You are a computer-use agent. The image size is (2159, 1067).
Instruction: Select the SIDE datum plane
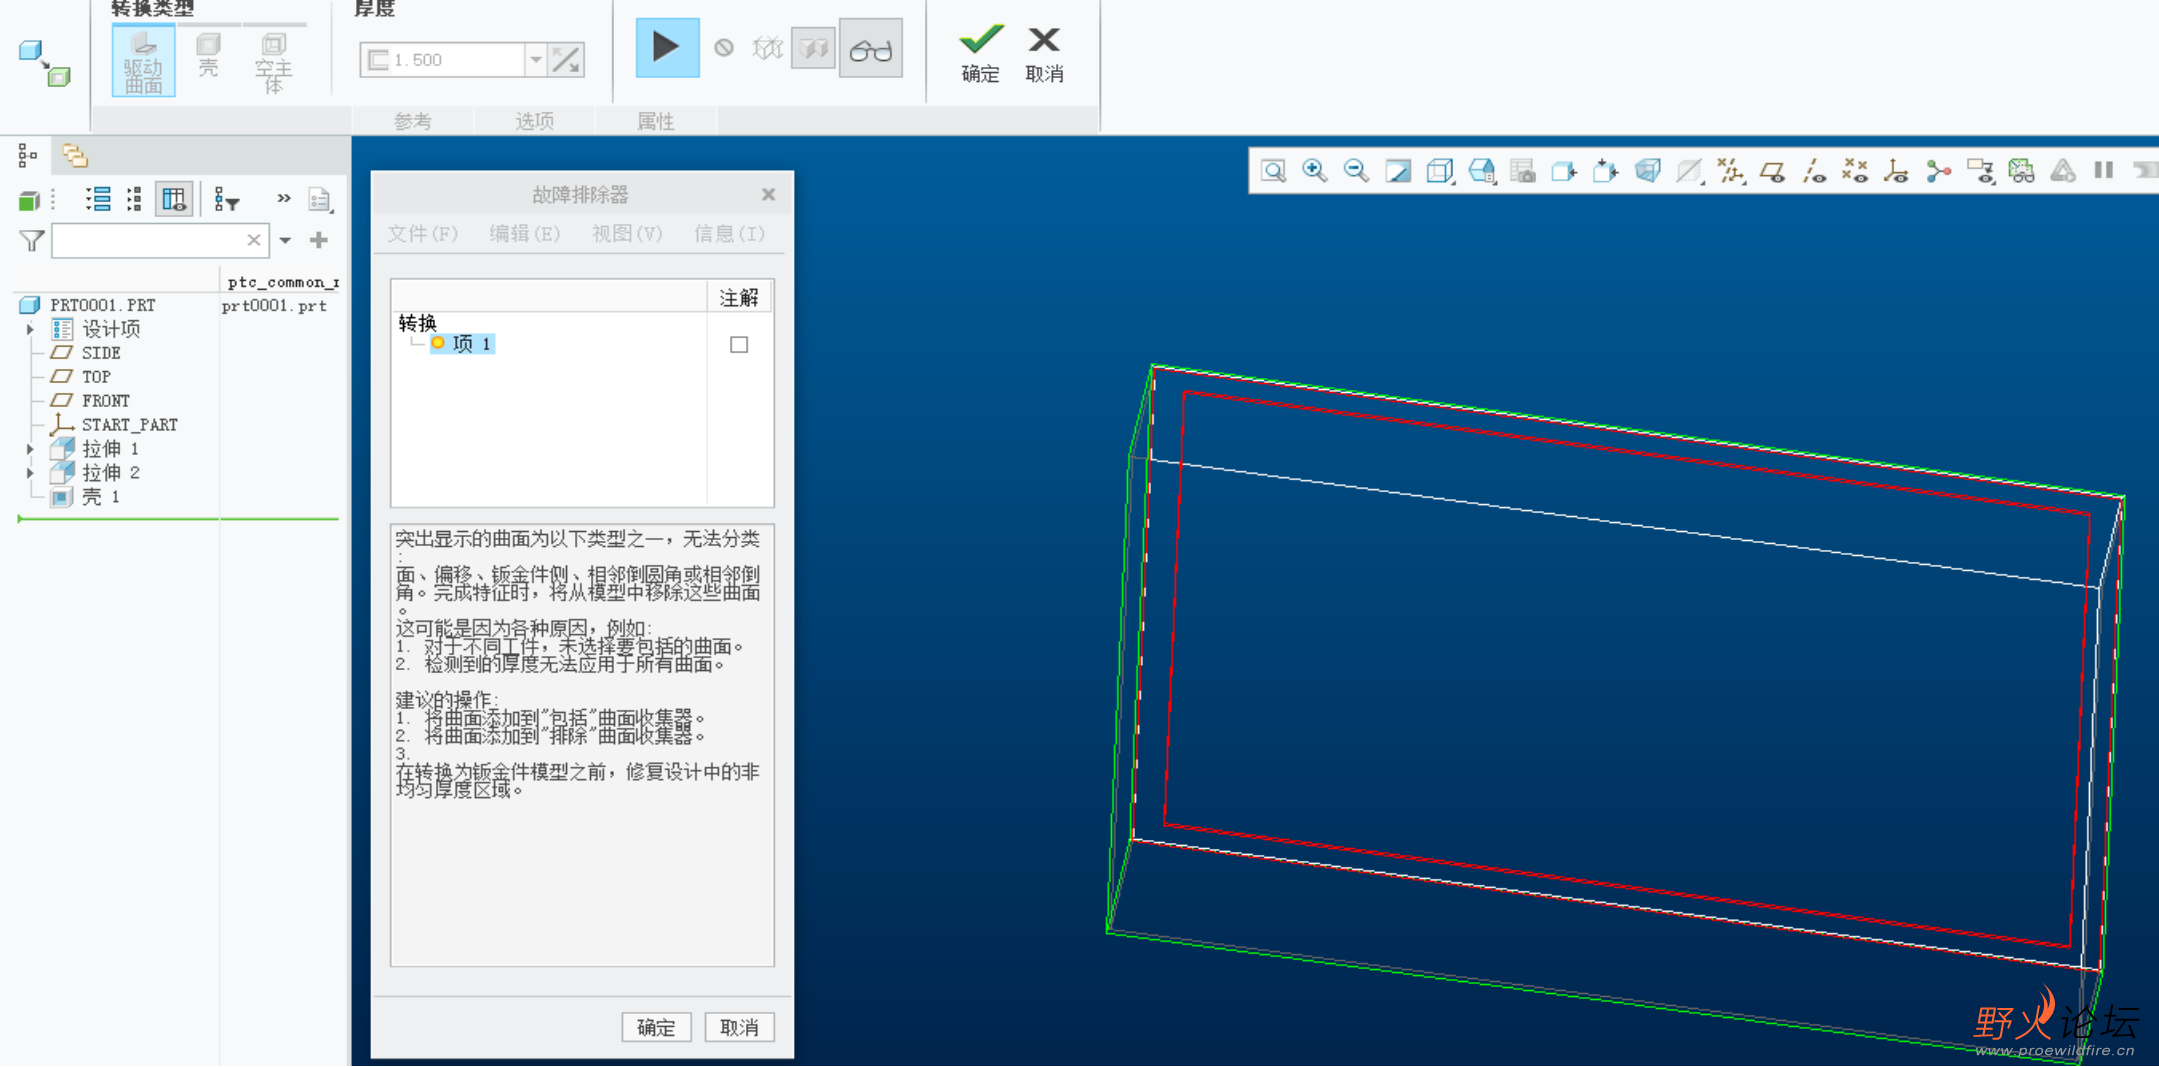pyautogui.click(x=101, y=353)
